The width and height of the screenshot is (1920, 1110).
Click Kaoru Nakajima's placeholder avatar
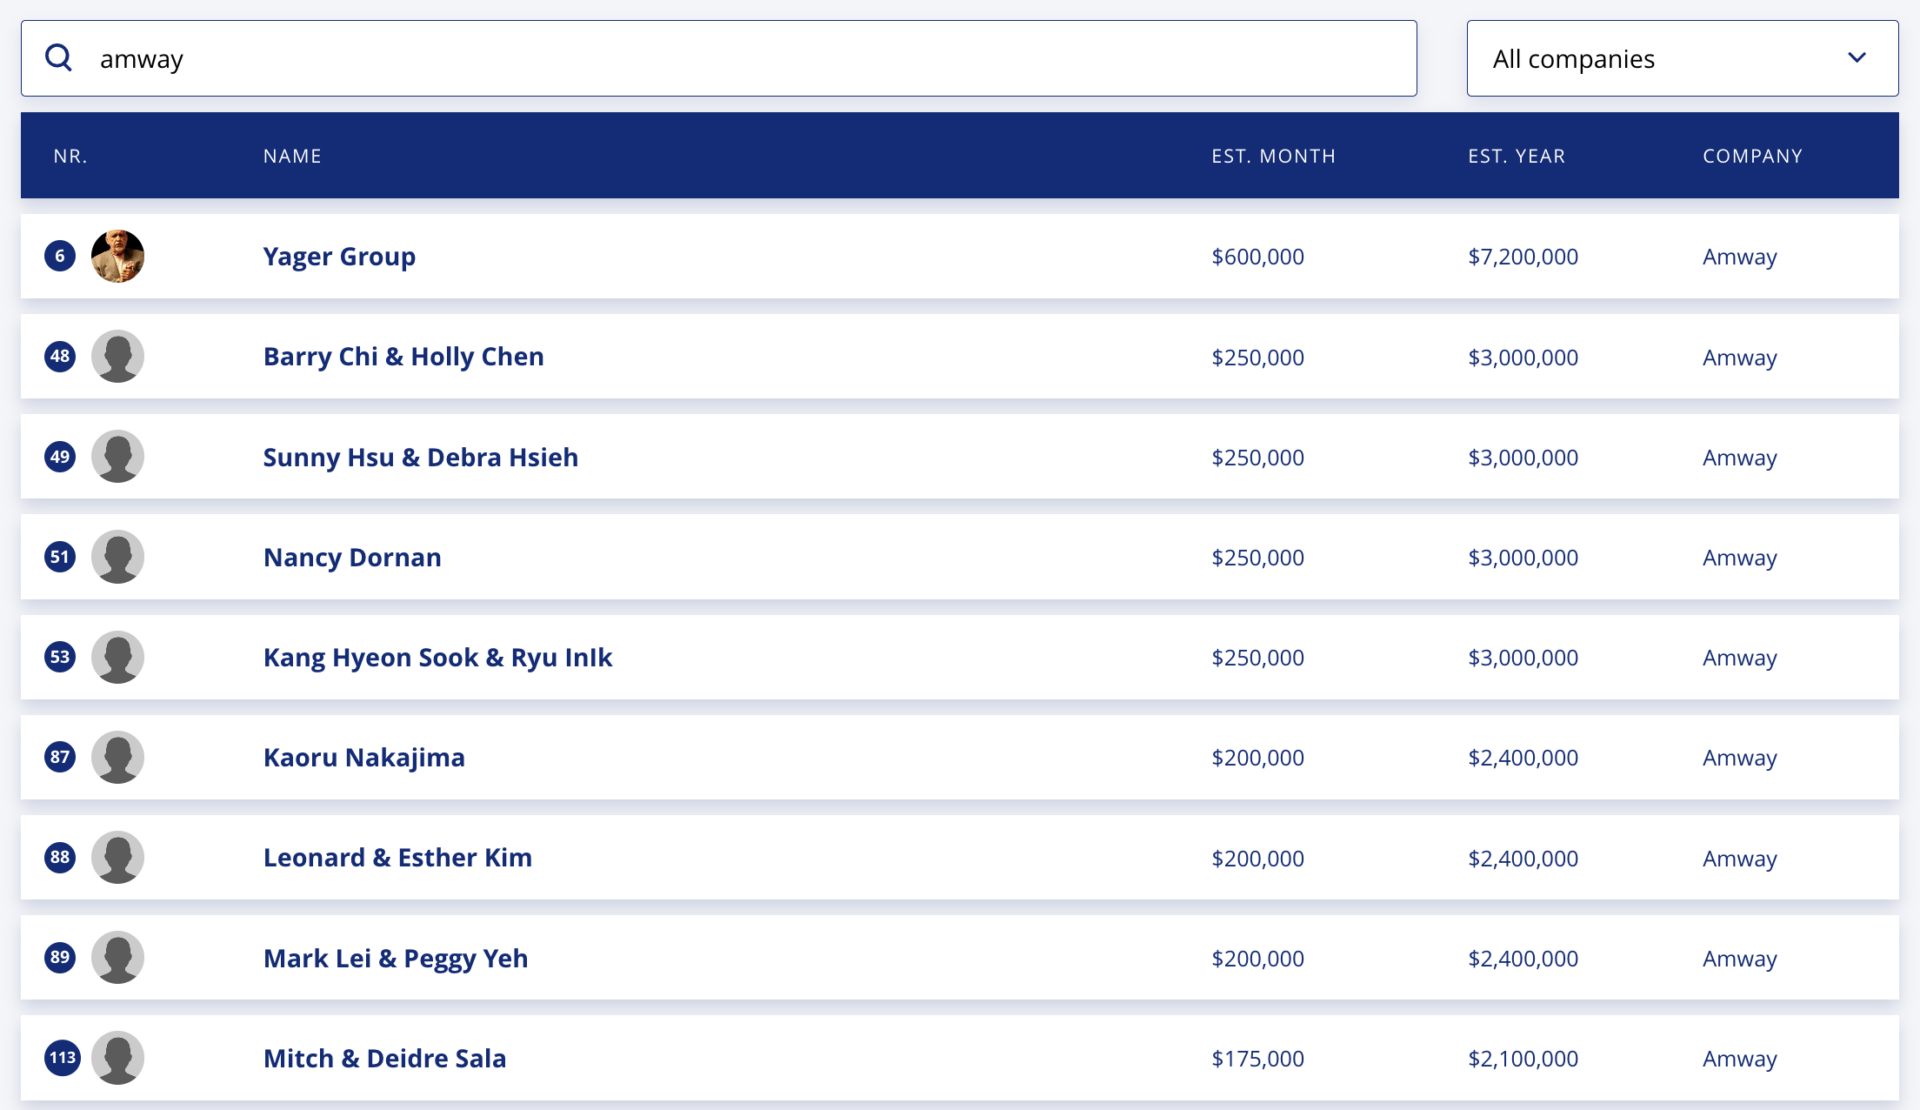118,757
